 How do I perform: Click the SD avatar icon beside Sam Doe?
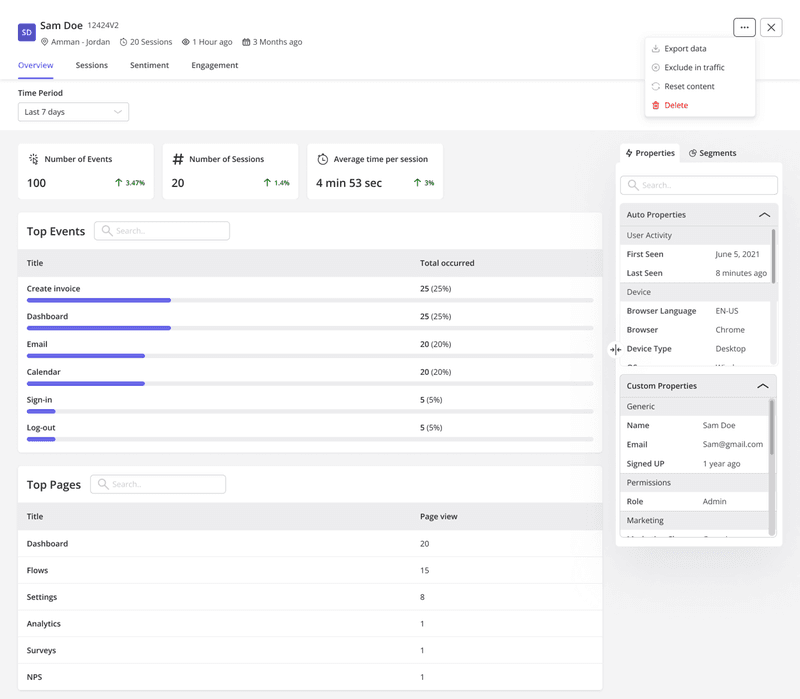(x=27, y=32)
